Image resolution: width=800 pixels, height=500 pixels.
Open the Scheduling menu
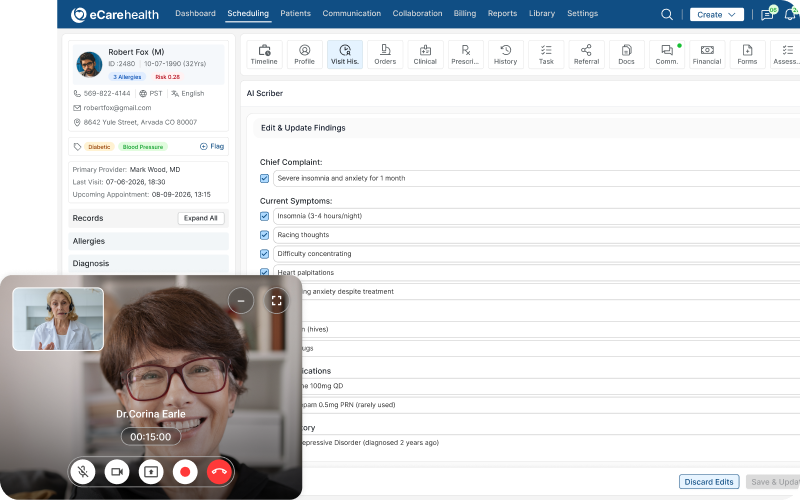pyautogui.click(x=248, y=13)
